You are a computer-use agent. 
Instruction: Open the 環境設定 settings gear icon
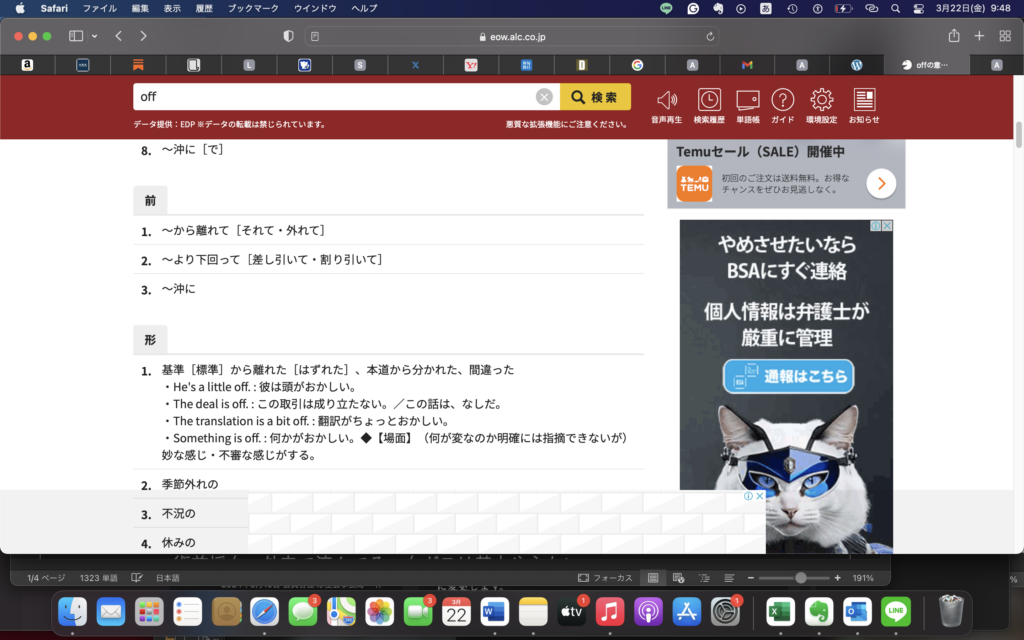820,100
